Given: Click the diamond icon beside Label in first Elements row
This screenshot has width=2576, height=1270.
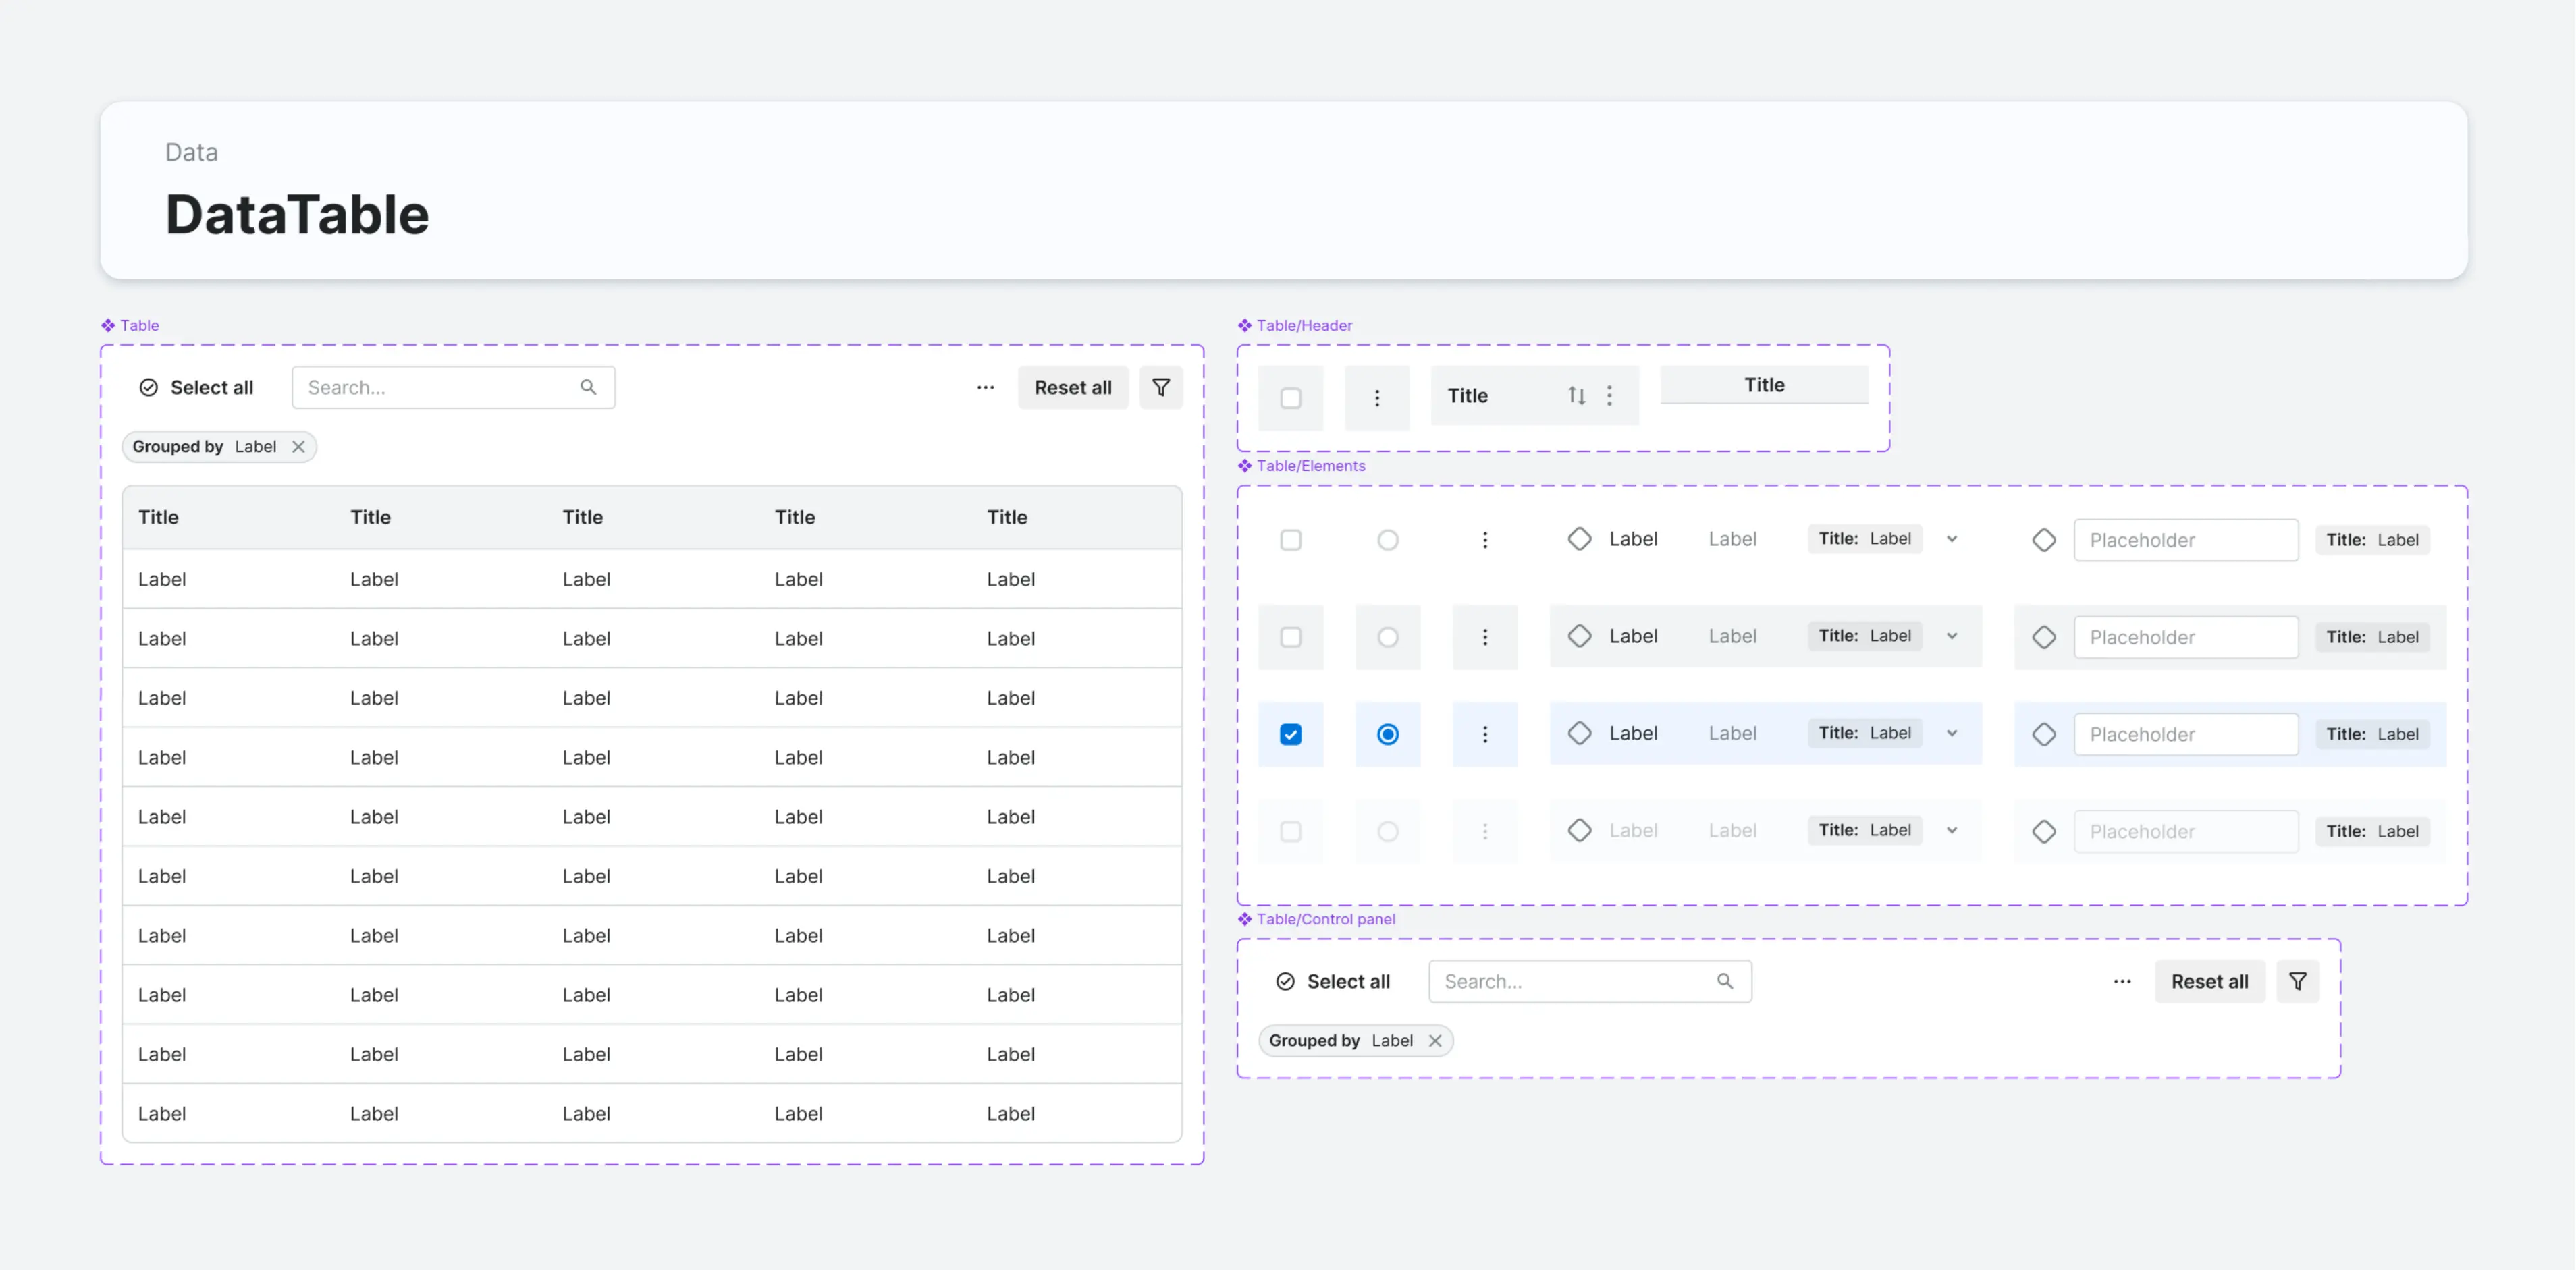Looking at the screenshot, I should click(x=1579, y=539).
